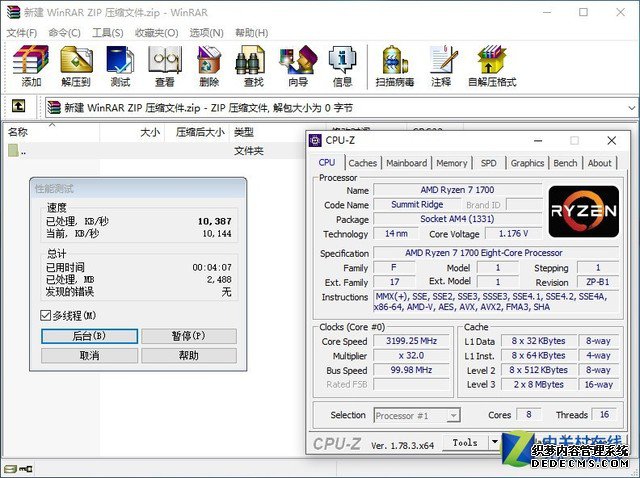Open the Processor #1 selection dropdown

pyautogui.click(x=417, y=416)
